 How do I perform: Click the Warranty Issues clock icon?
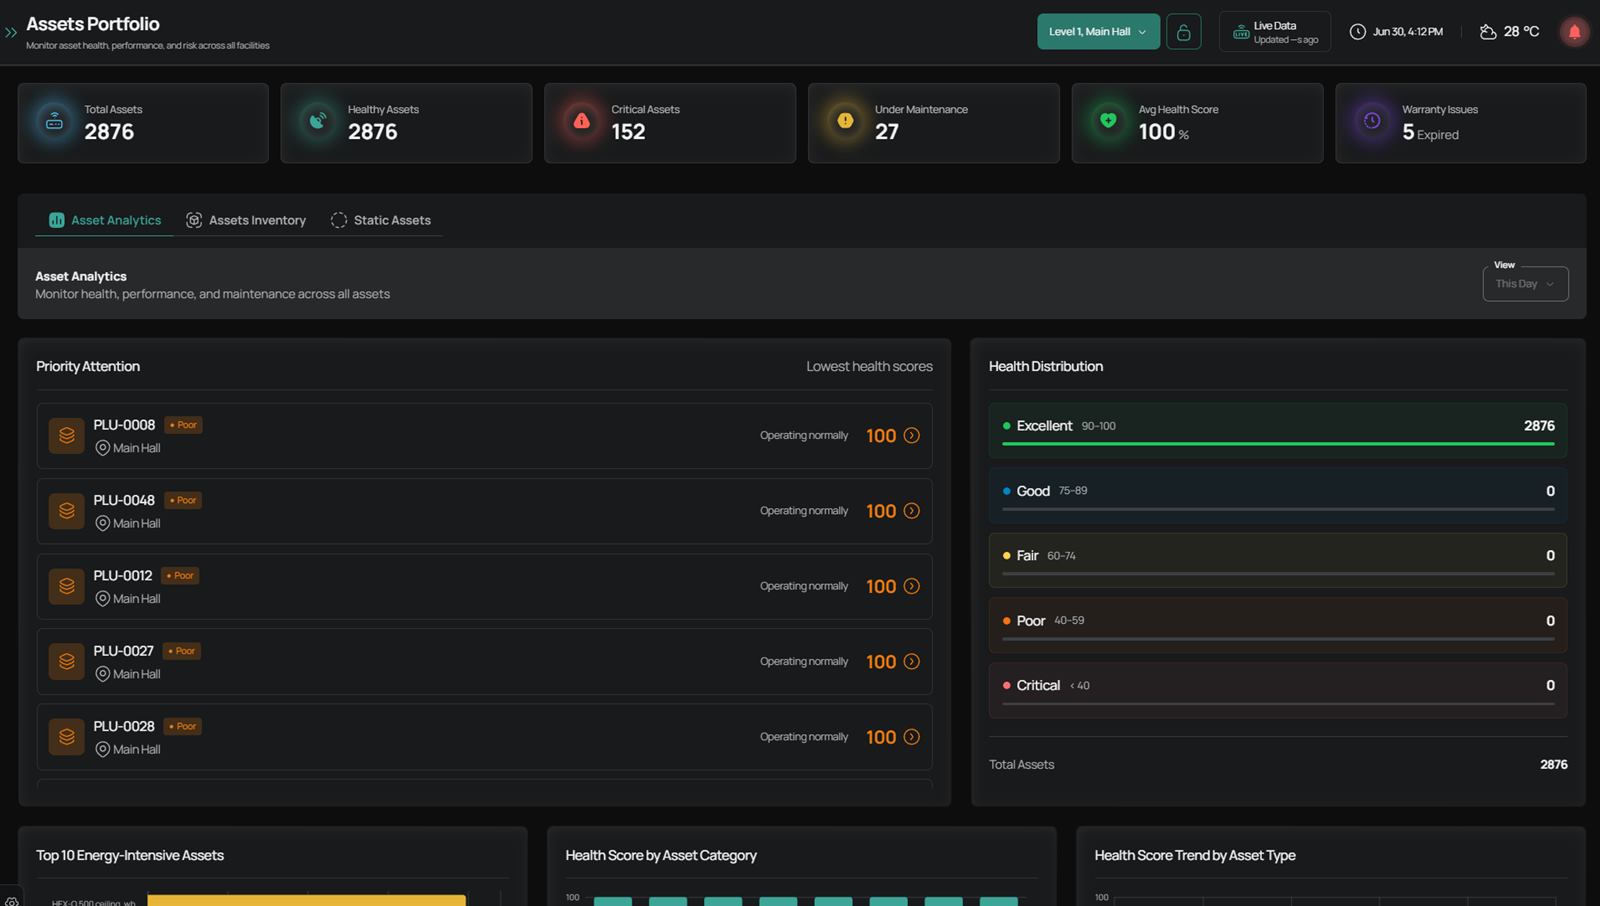point(1372,122)
